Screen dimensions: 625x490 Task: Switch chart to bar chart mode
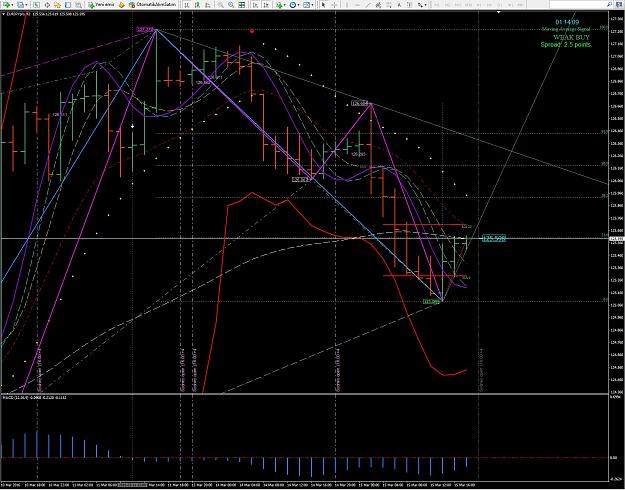pos(186,5)
